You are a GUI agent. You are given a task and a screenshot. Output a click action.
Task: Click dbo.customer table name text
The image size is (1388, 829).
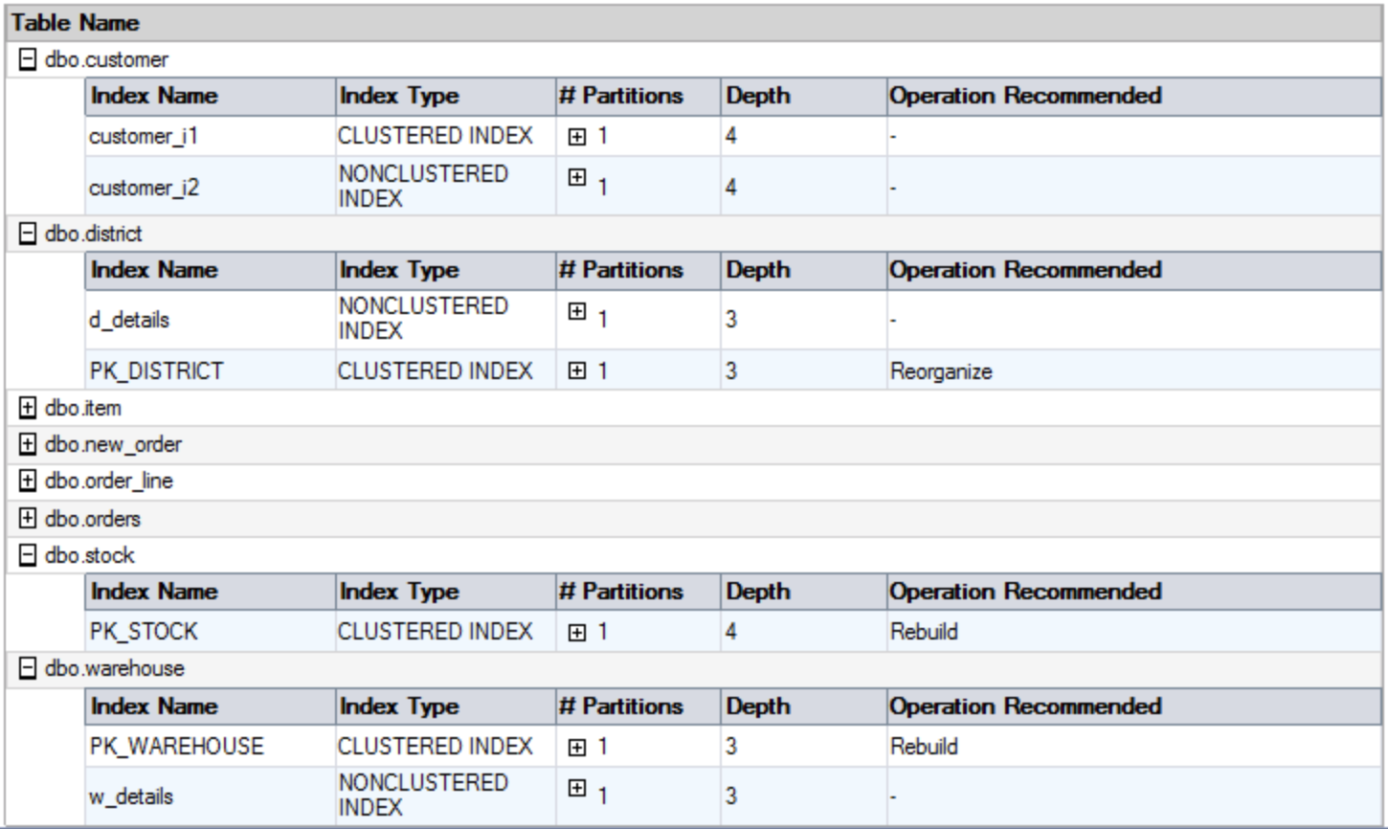[106, 60]
